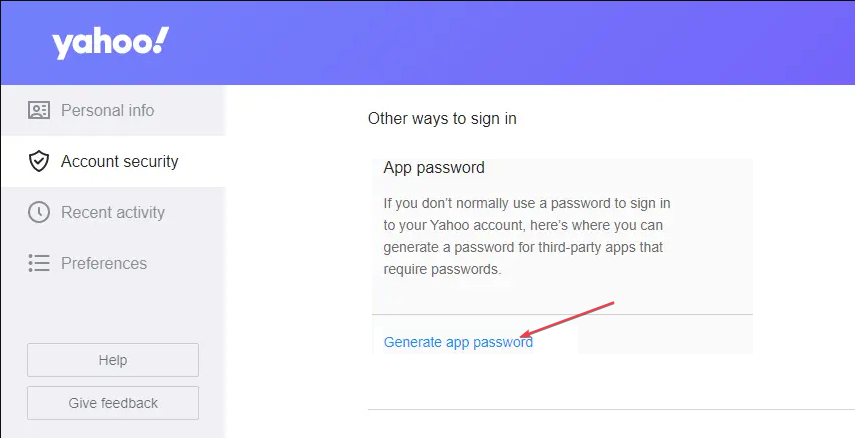The image size is (855, 438).
Task: Follow the Generate app password link
Action: [x=458, y=342]
